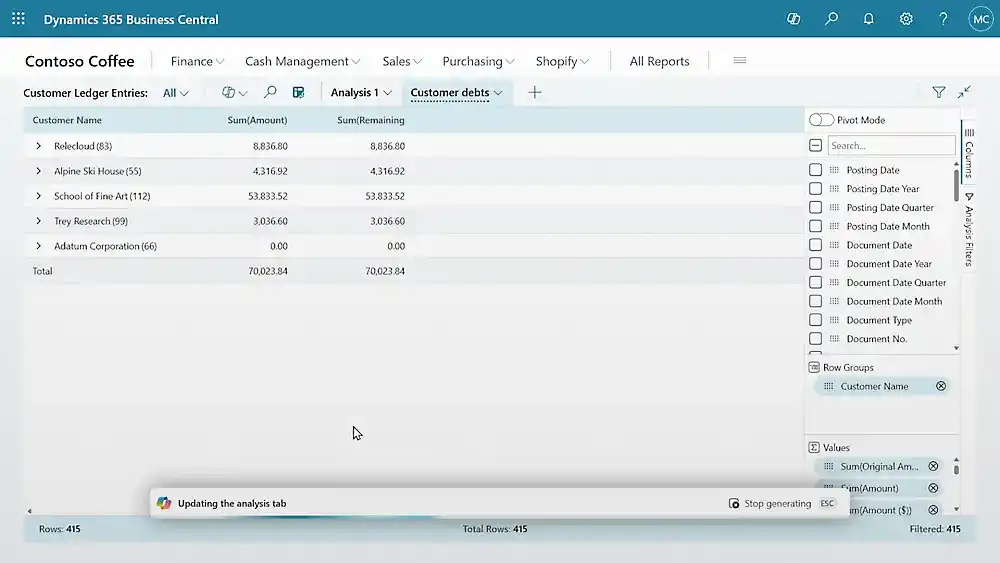This screenshot has height=563, width=1000.
Task: Check the Posting Date column checkbox
Action: tap(816, 170)
